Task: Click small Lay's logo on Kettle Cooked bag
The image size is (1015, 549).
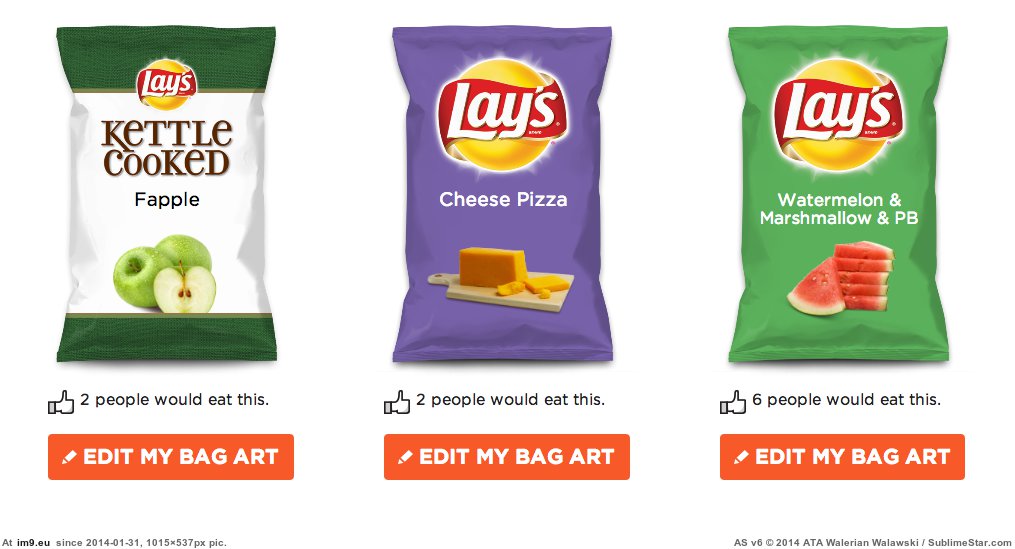Action: click(166, 84)
